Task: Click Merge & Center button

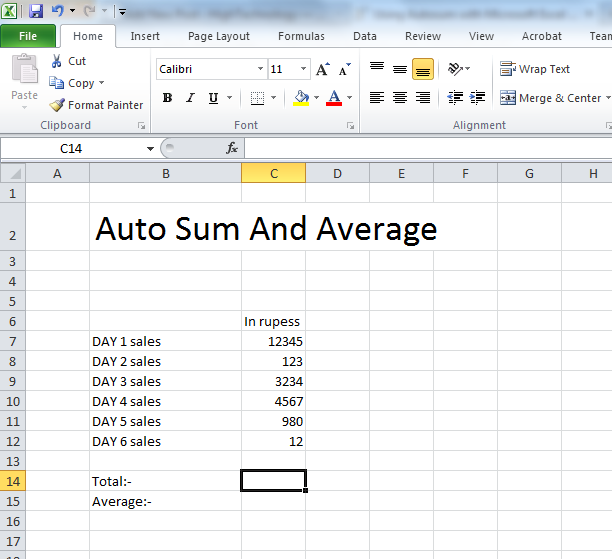Action: [551, 98]
